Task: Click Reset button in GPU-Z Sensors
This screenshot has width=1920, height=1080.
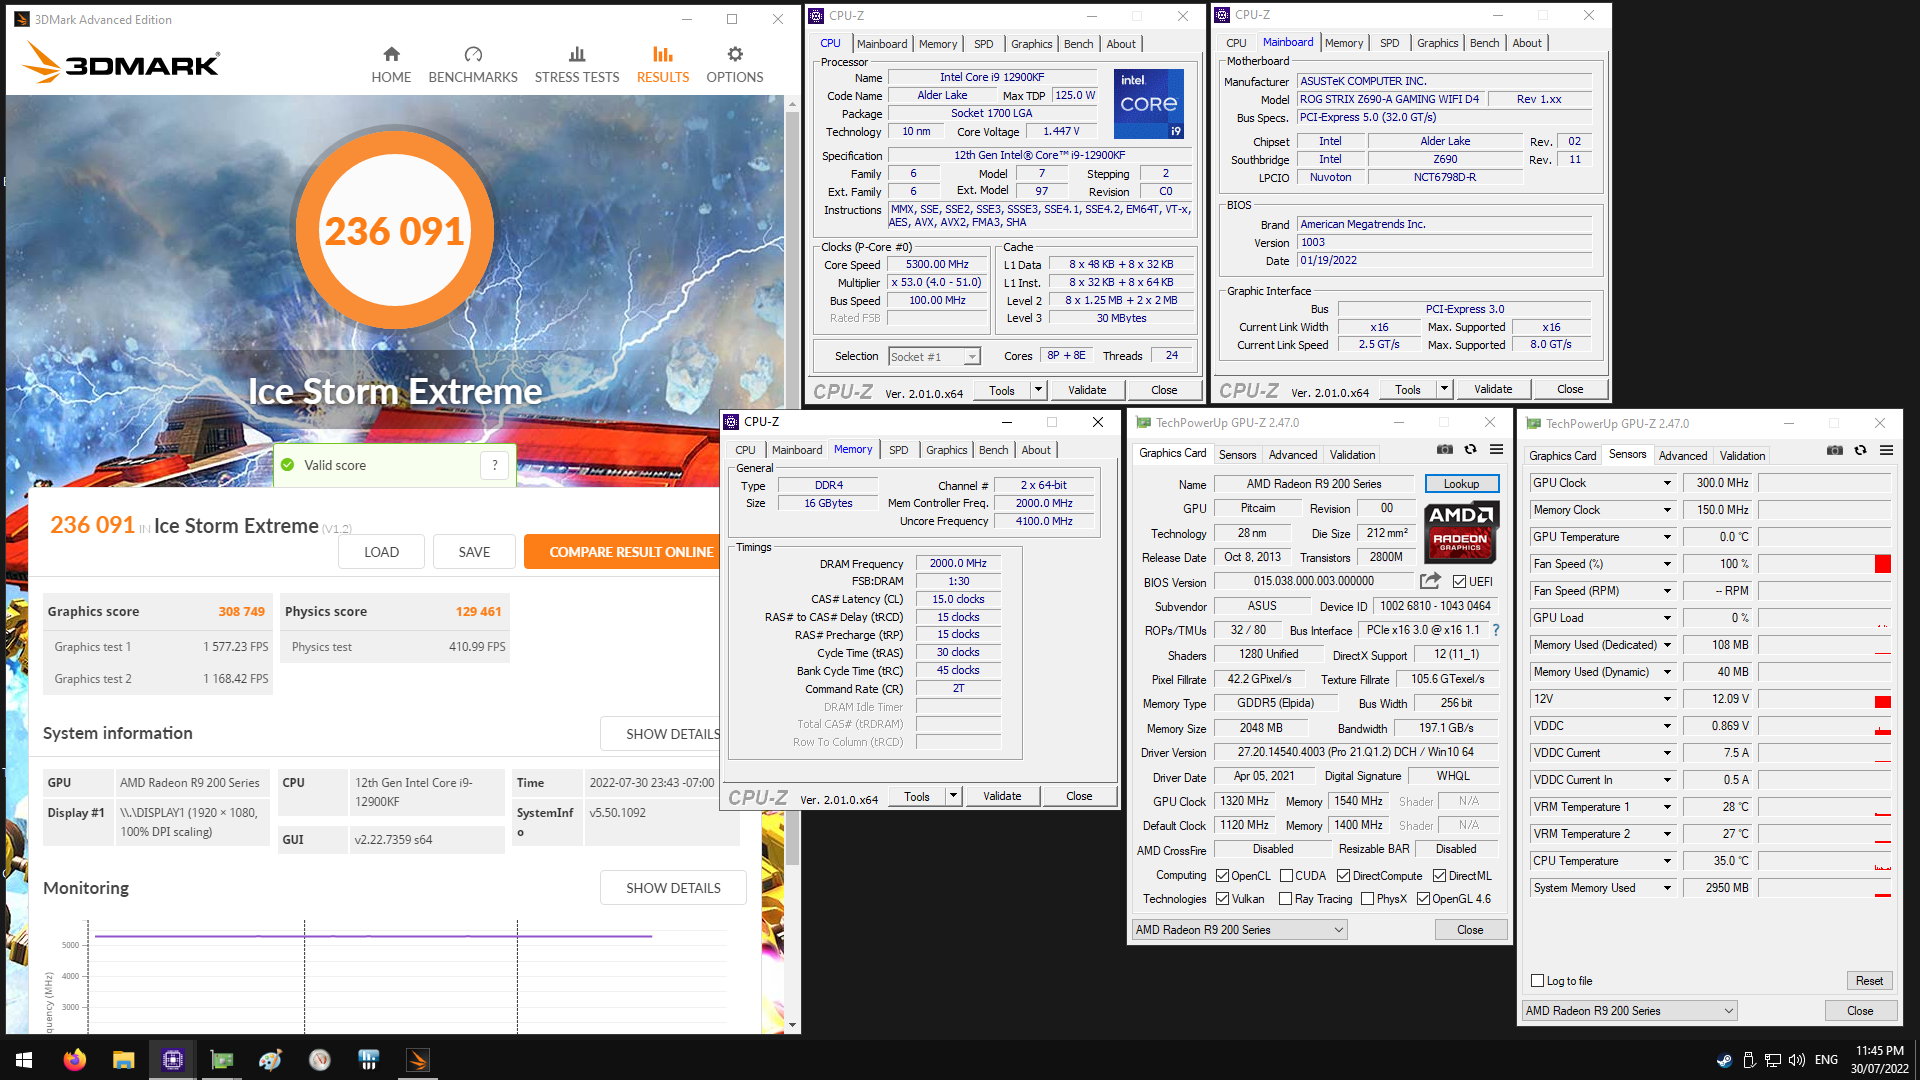Action: (x=1869, y=981)
